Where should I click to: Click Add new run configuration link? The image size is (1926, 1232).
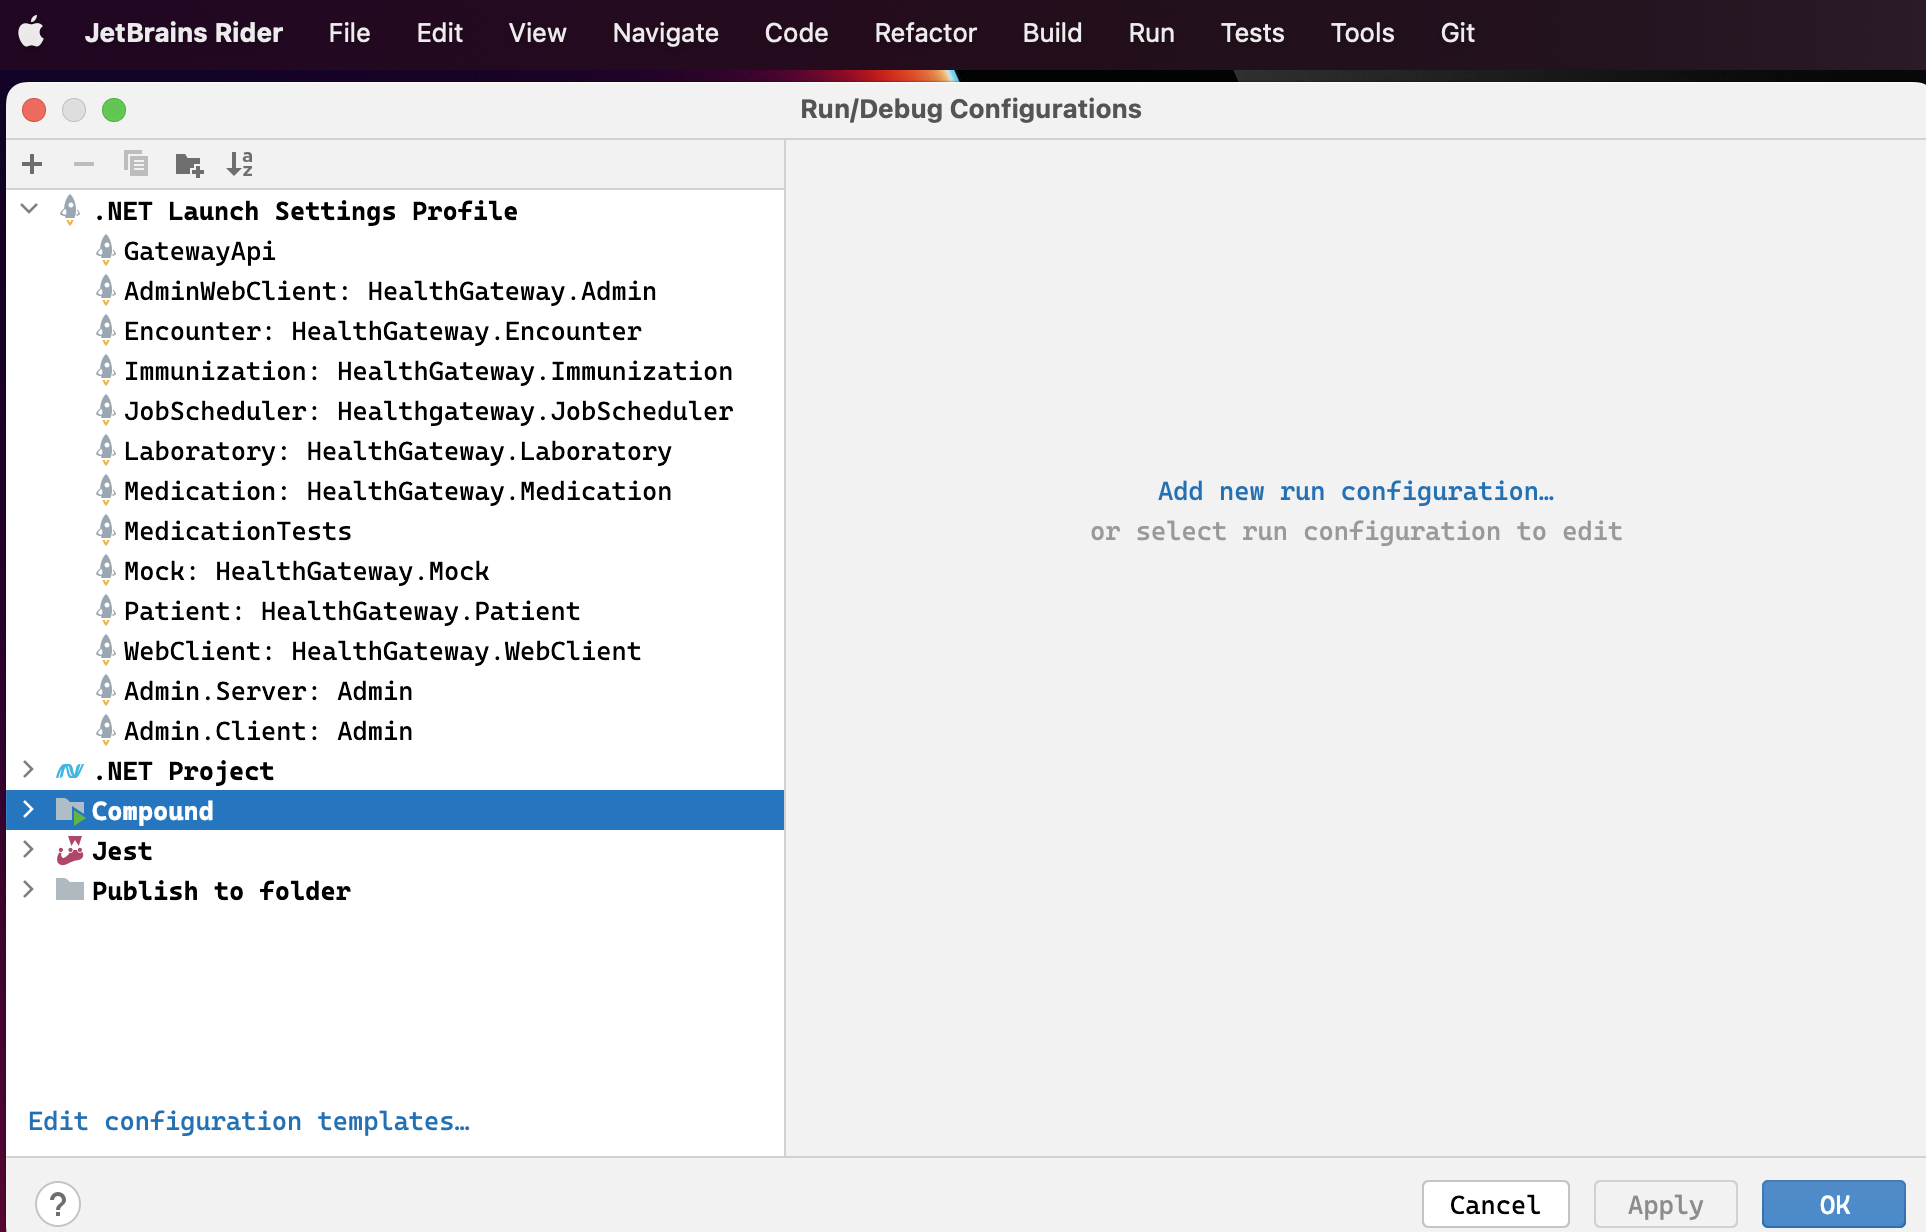coord(1356,491)
